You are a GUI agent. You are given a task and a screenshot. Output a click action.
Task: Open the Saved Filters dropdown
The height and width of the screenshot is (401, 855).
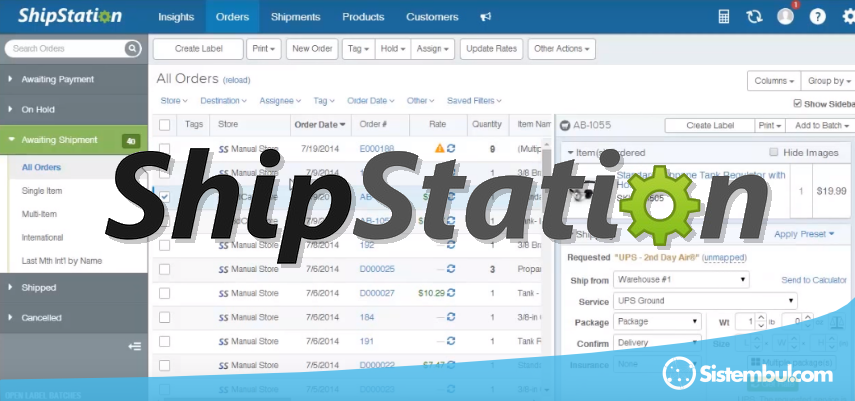474,101
